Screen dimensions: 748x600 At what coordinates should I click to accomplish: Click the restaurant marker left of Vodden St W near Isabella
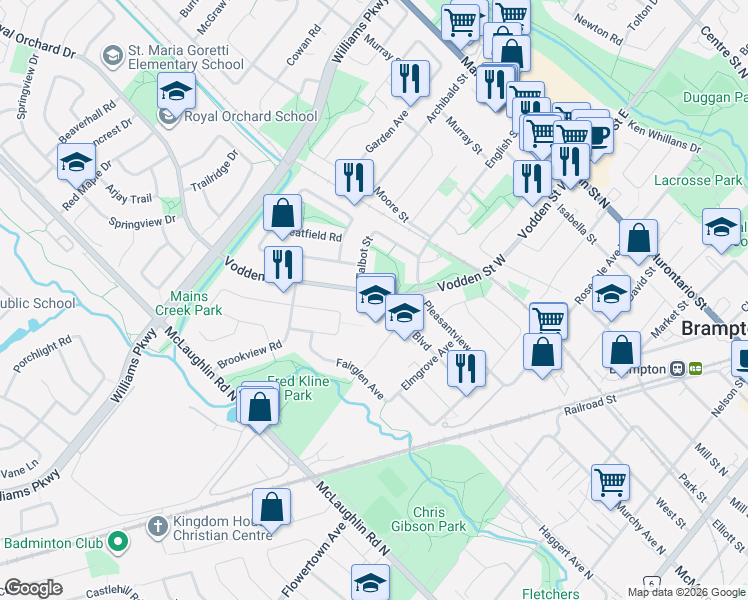coord(532,182)
